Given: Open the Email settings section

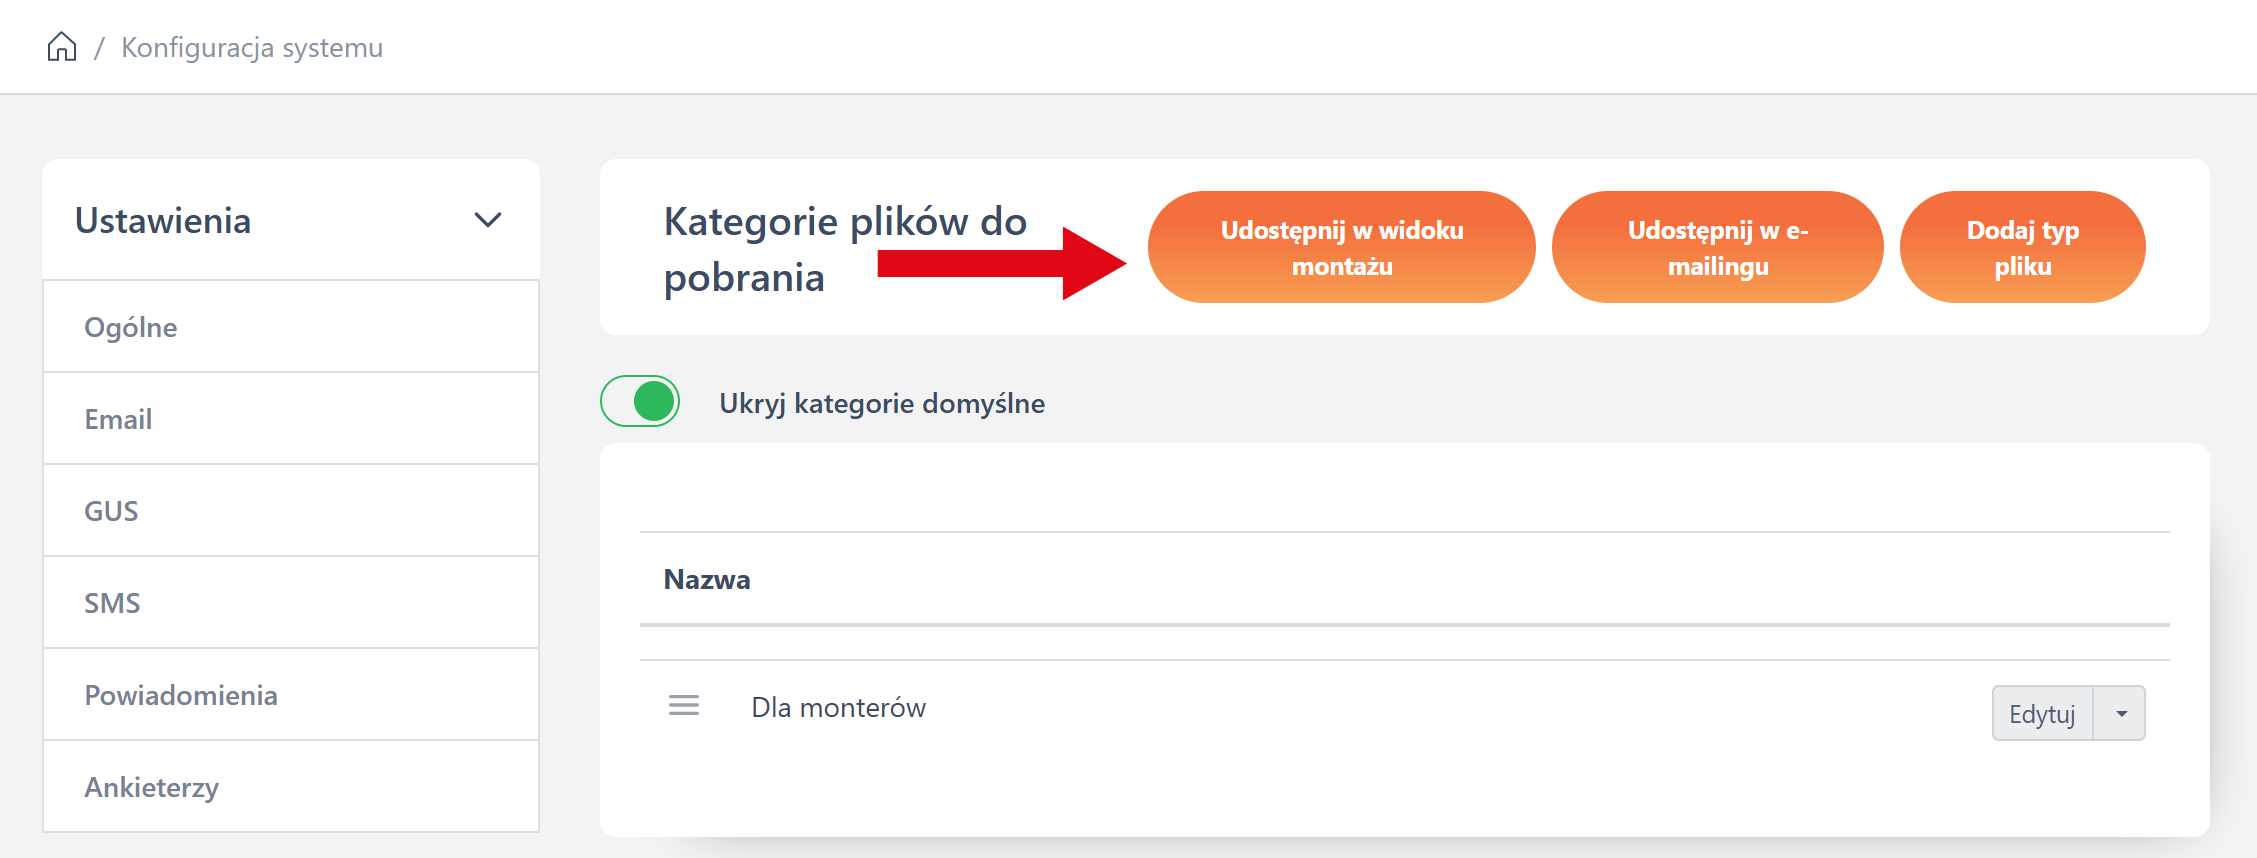Looking at the screenshot, I should [x=118, y=419].
